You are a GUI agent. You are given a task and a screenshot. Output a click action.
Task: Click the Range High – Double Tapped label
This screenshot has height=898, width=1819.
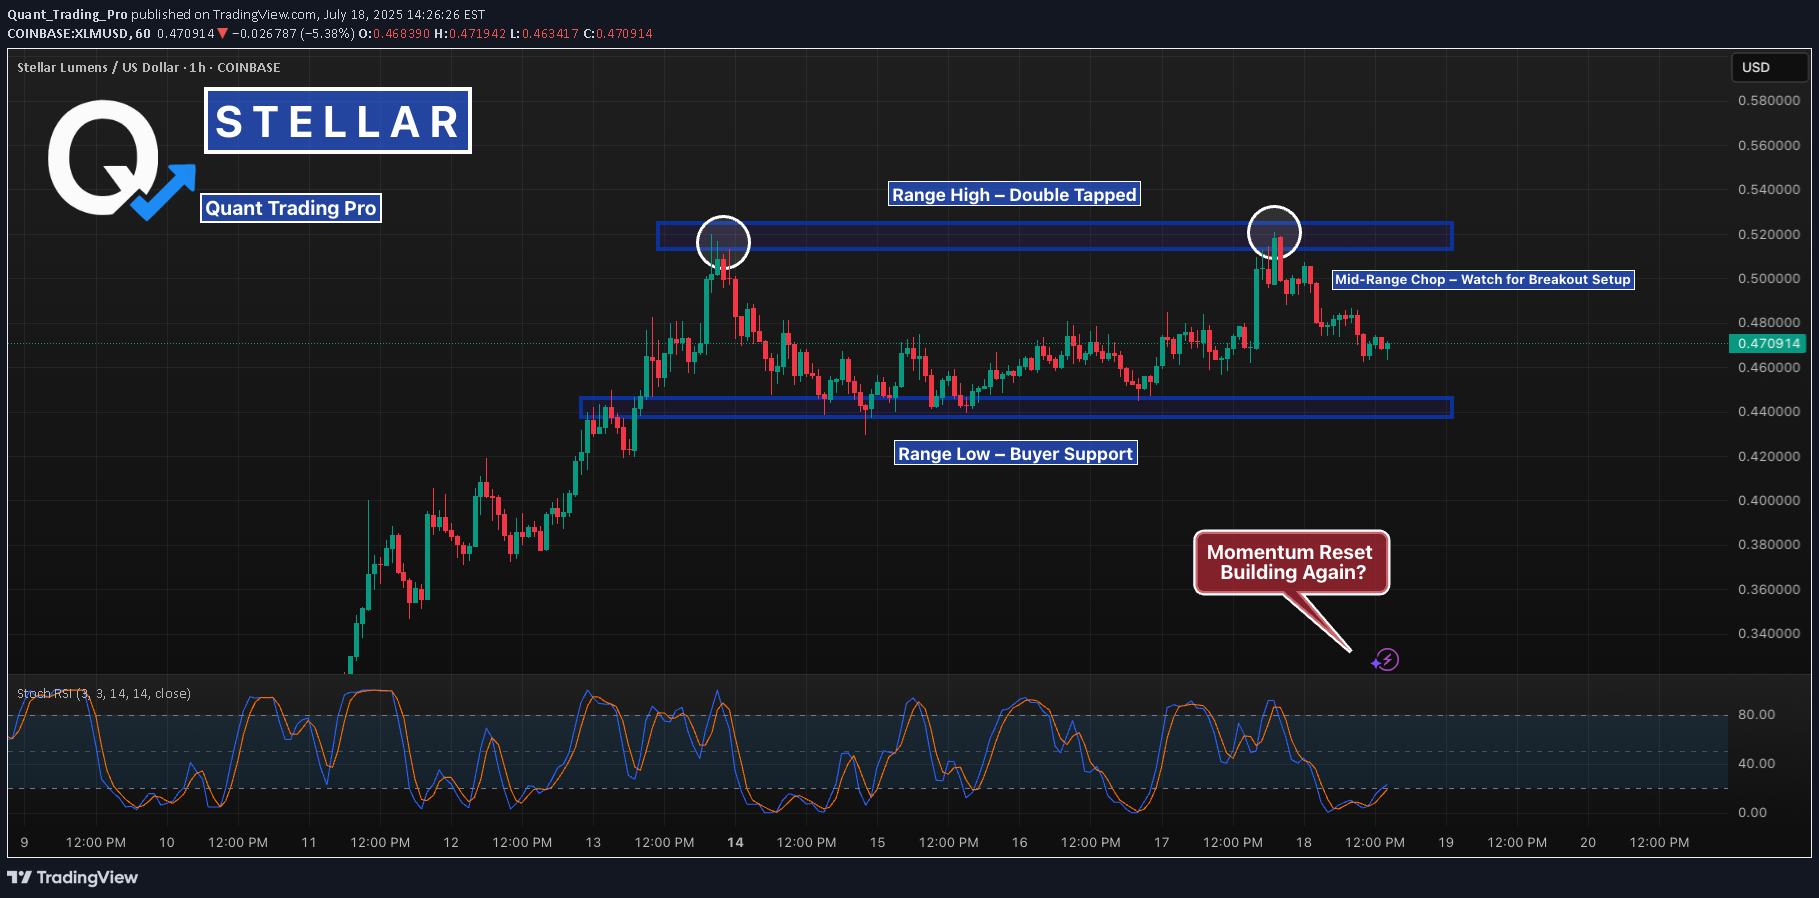click(1014, 194)
